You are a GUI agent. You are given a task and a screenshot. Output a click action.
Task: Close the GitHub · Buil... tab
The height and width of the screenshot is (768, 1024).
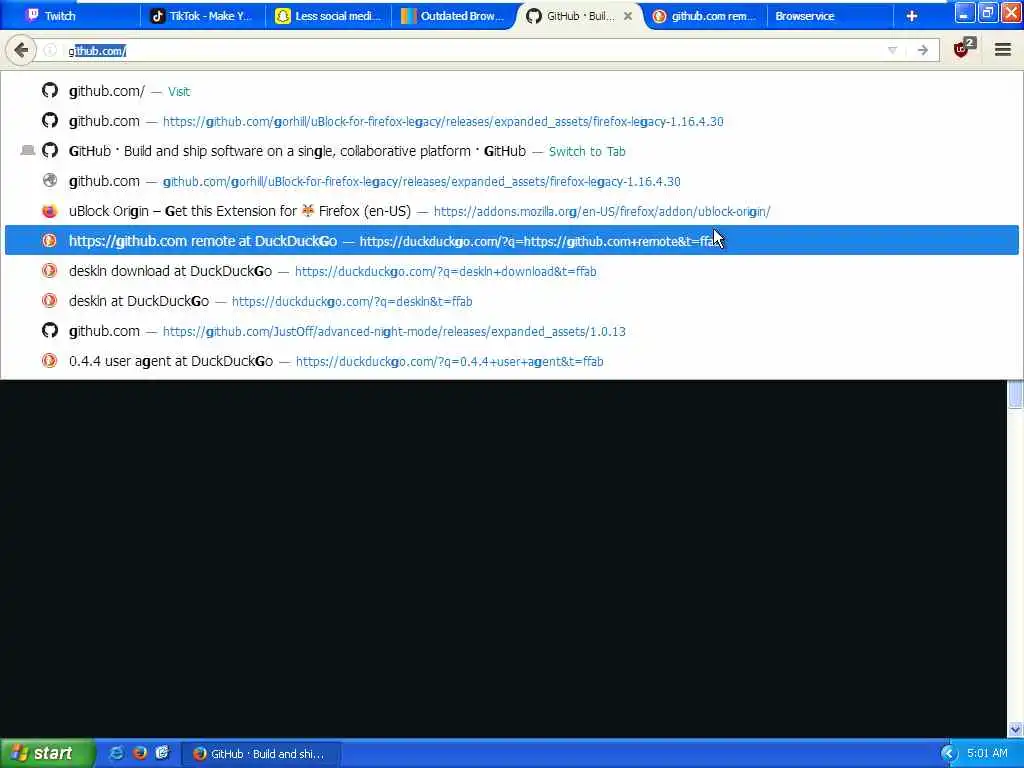point(628,16)
